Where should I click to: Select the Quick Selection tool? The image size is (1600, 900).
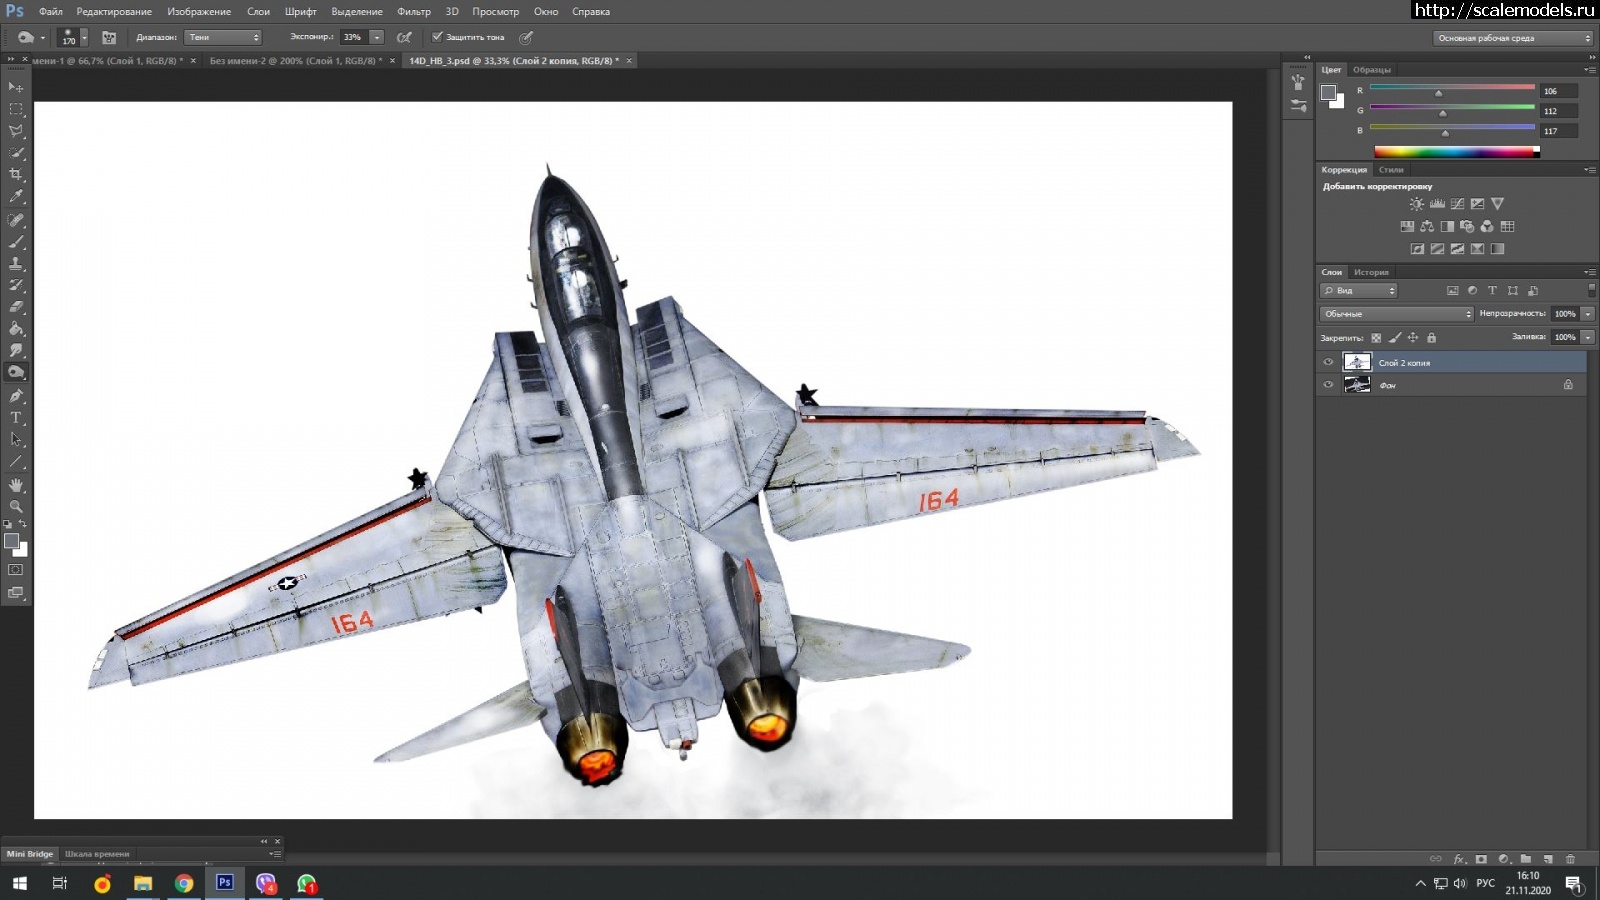[16, 154]
